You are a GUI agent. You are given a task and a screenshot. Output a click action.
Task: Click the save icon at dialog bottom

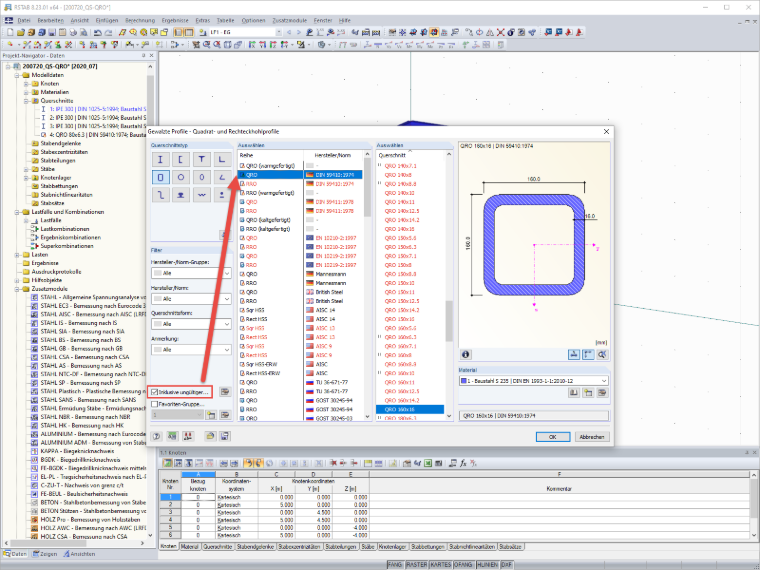click(x=224, y=436)
